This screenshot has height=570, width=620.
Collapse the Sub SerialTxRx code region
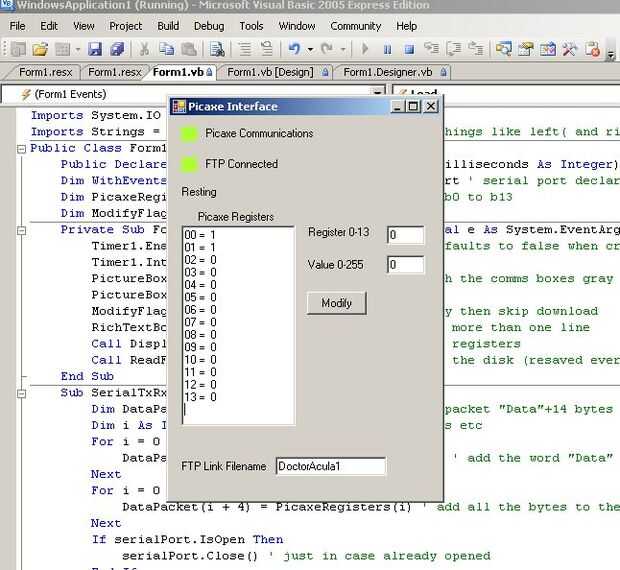pos(20,393)
